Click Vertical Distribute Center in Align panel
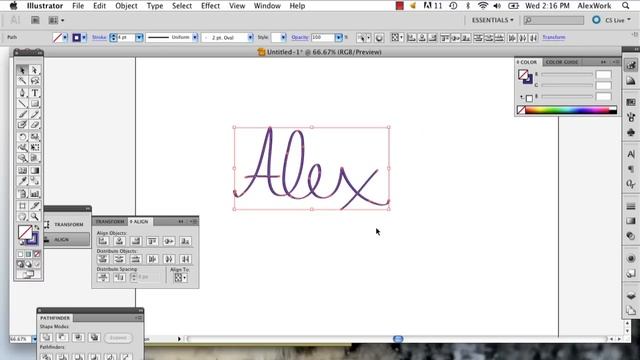The image size is (640, 360). pyautogui.click(x=119, y=259)
